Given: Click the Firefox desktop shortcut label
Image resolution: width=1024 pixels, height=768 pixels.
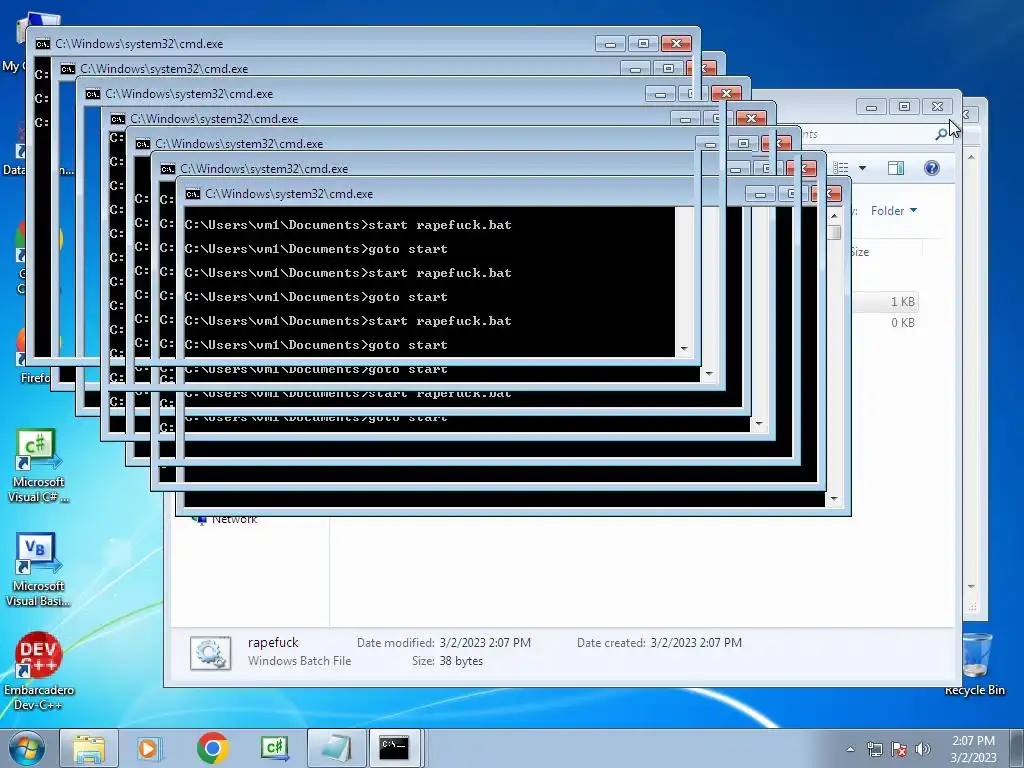Looking at the screenshot, I should pyautogui.click(x=35, y=377).
